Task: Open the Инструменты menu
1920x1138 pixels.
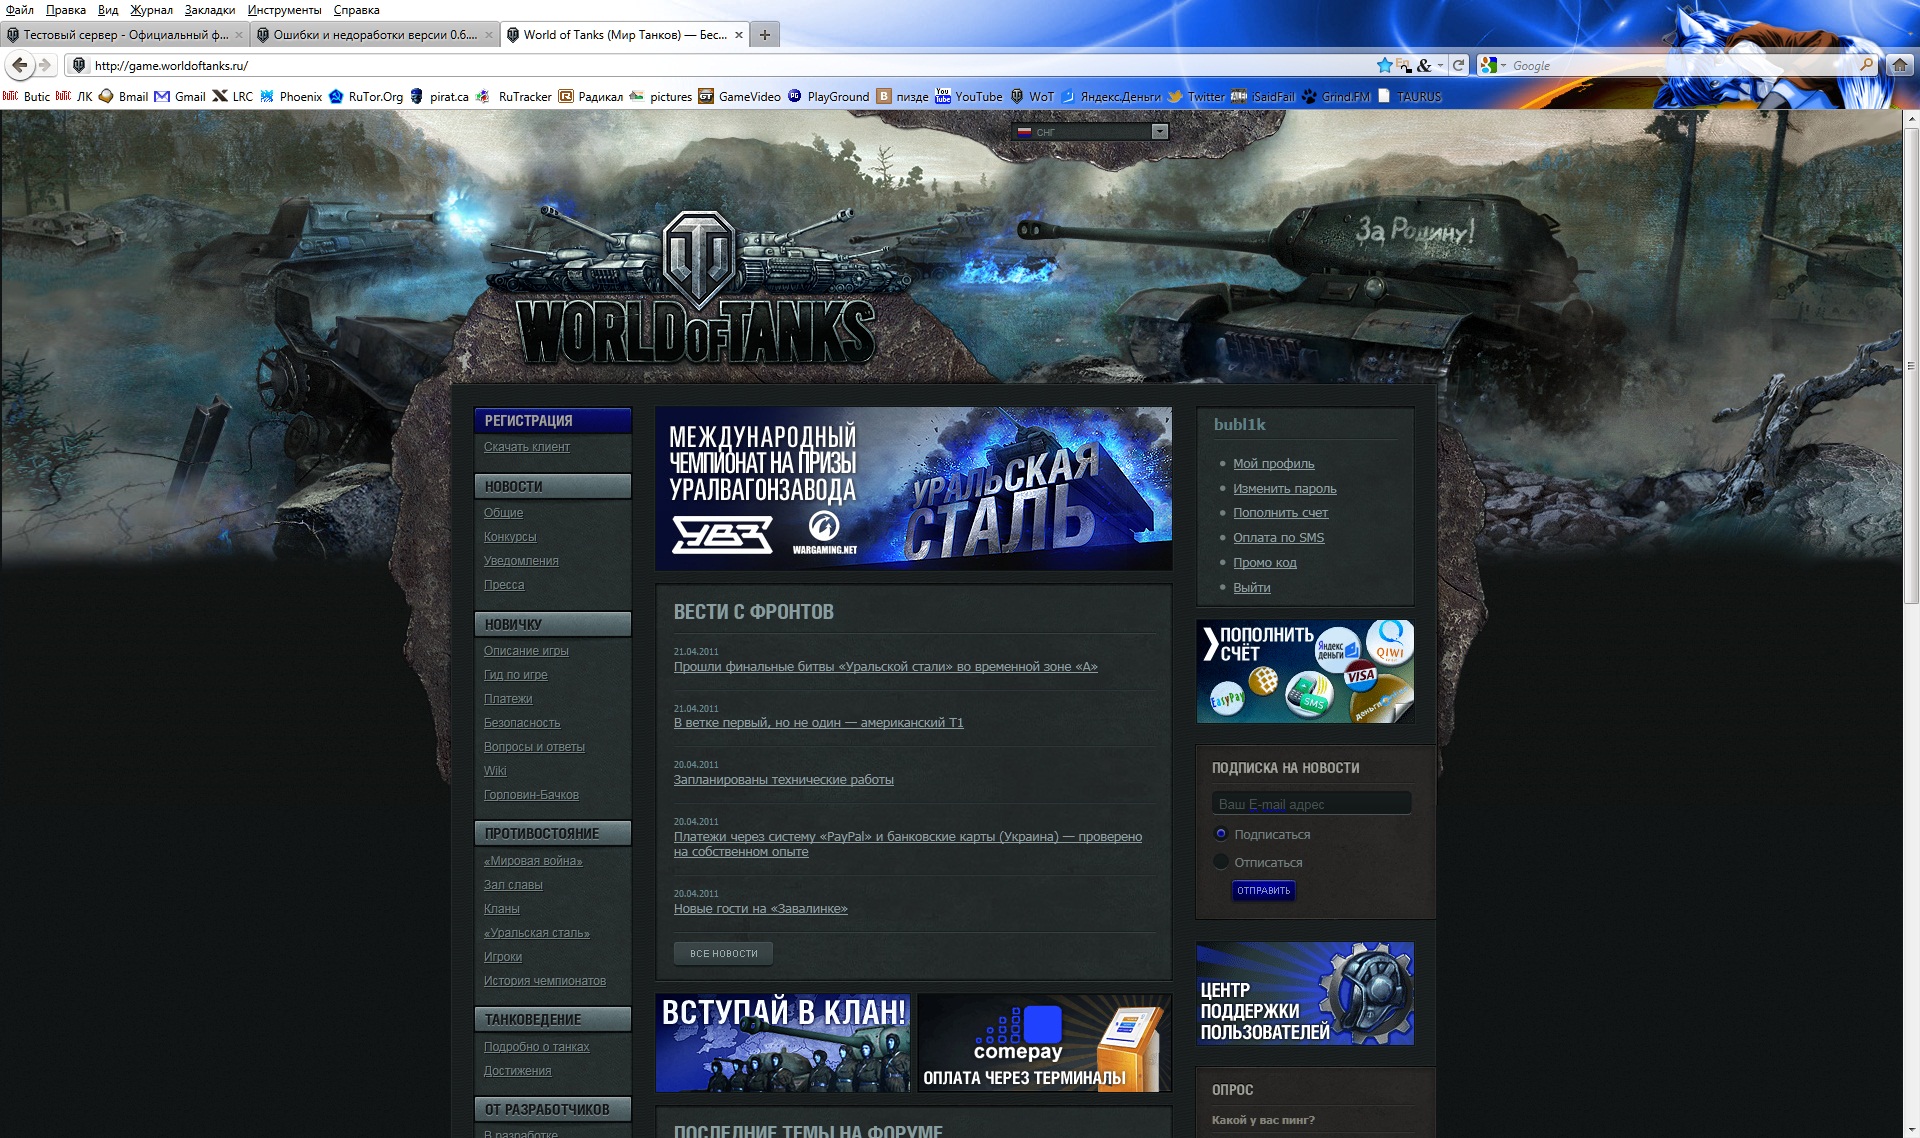Action: 284,10
